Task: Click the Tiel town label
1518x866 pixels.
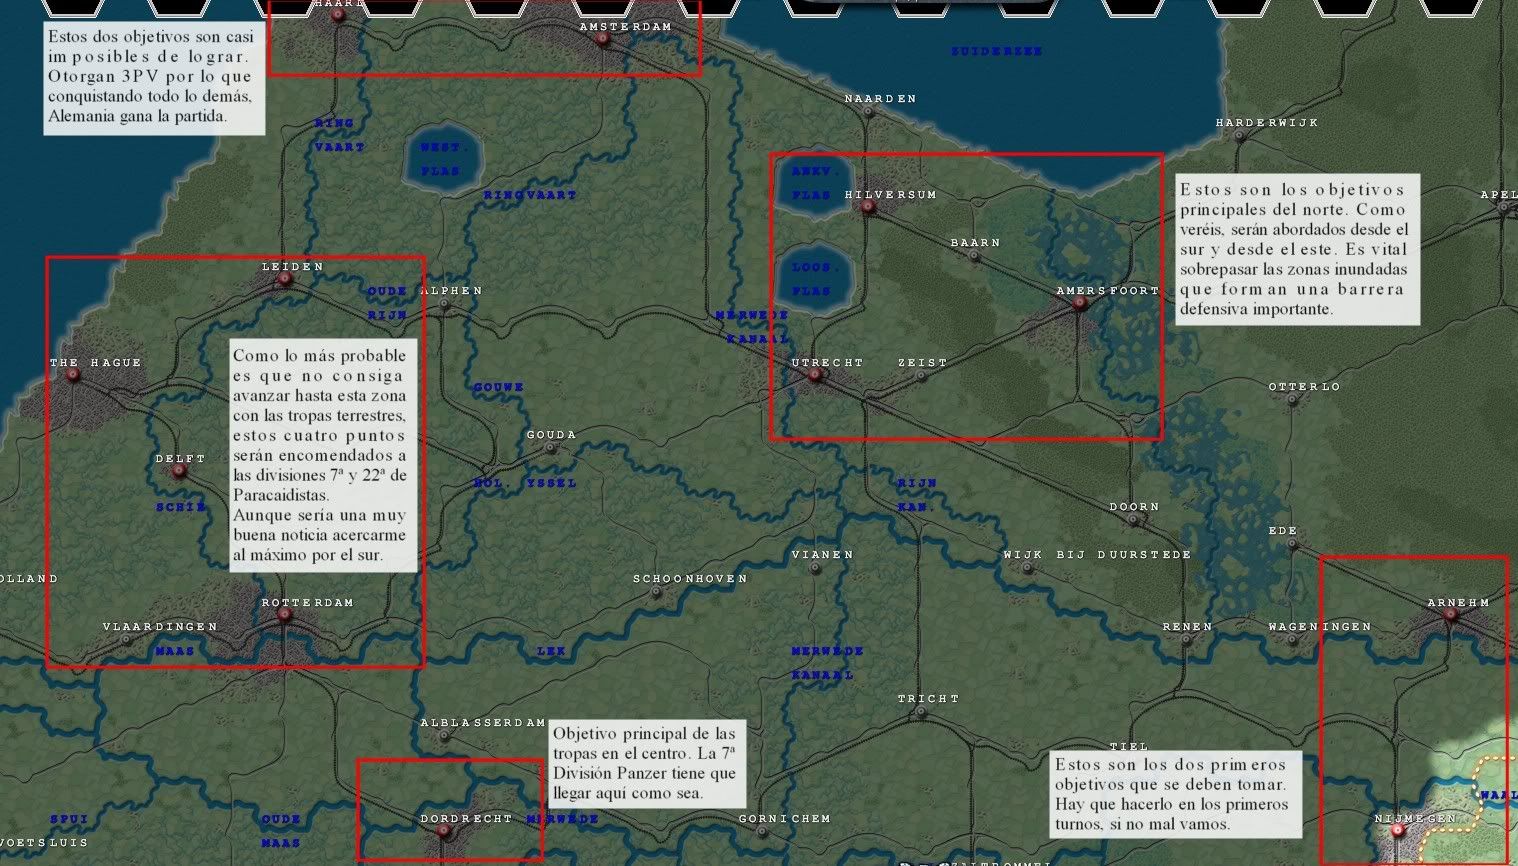Action: (x=1129, y=747)
